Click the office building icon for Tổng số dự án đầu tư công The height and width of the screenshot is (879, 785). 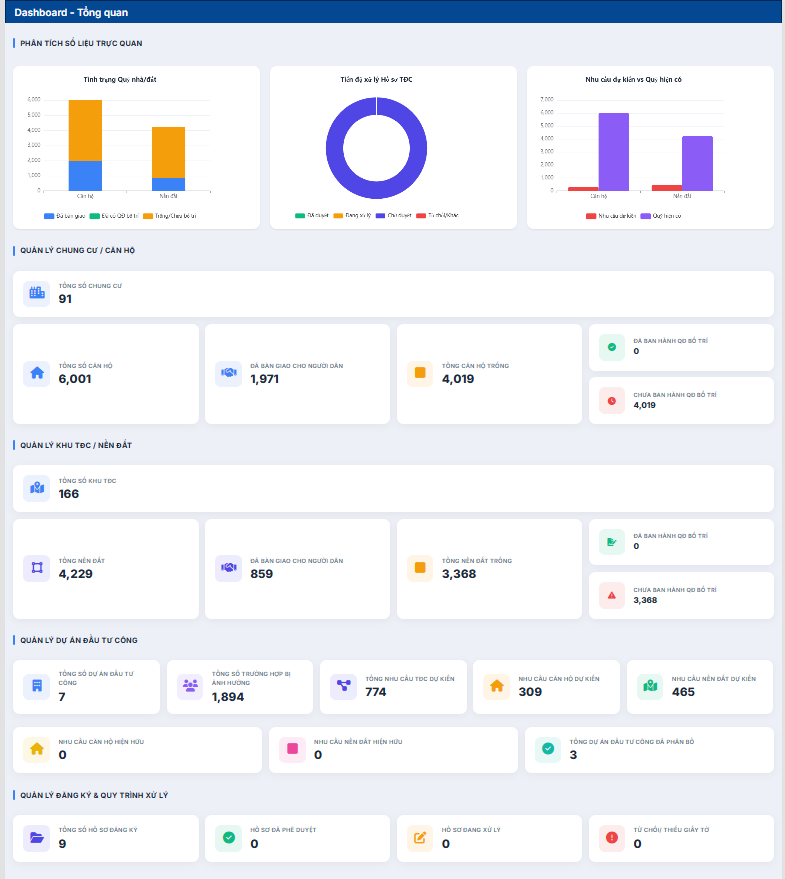37,686
